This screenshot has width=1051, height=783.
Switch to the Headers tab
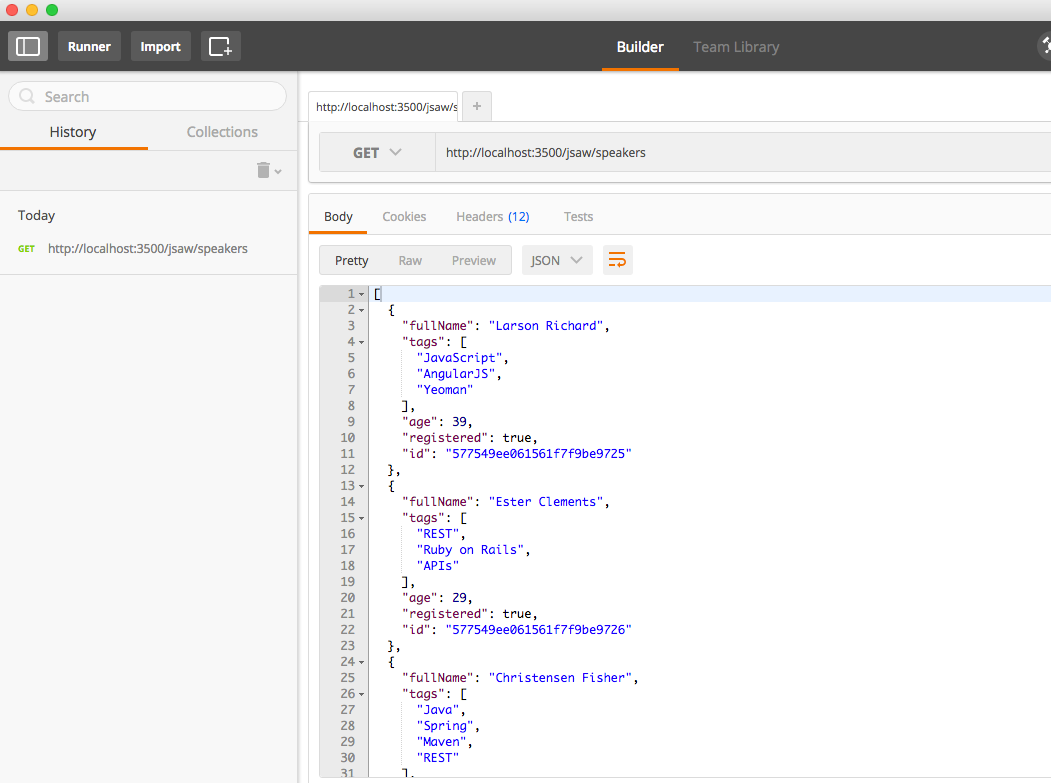[x=493, y=216]
